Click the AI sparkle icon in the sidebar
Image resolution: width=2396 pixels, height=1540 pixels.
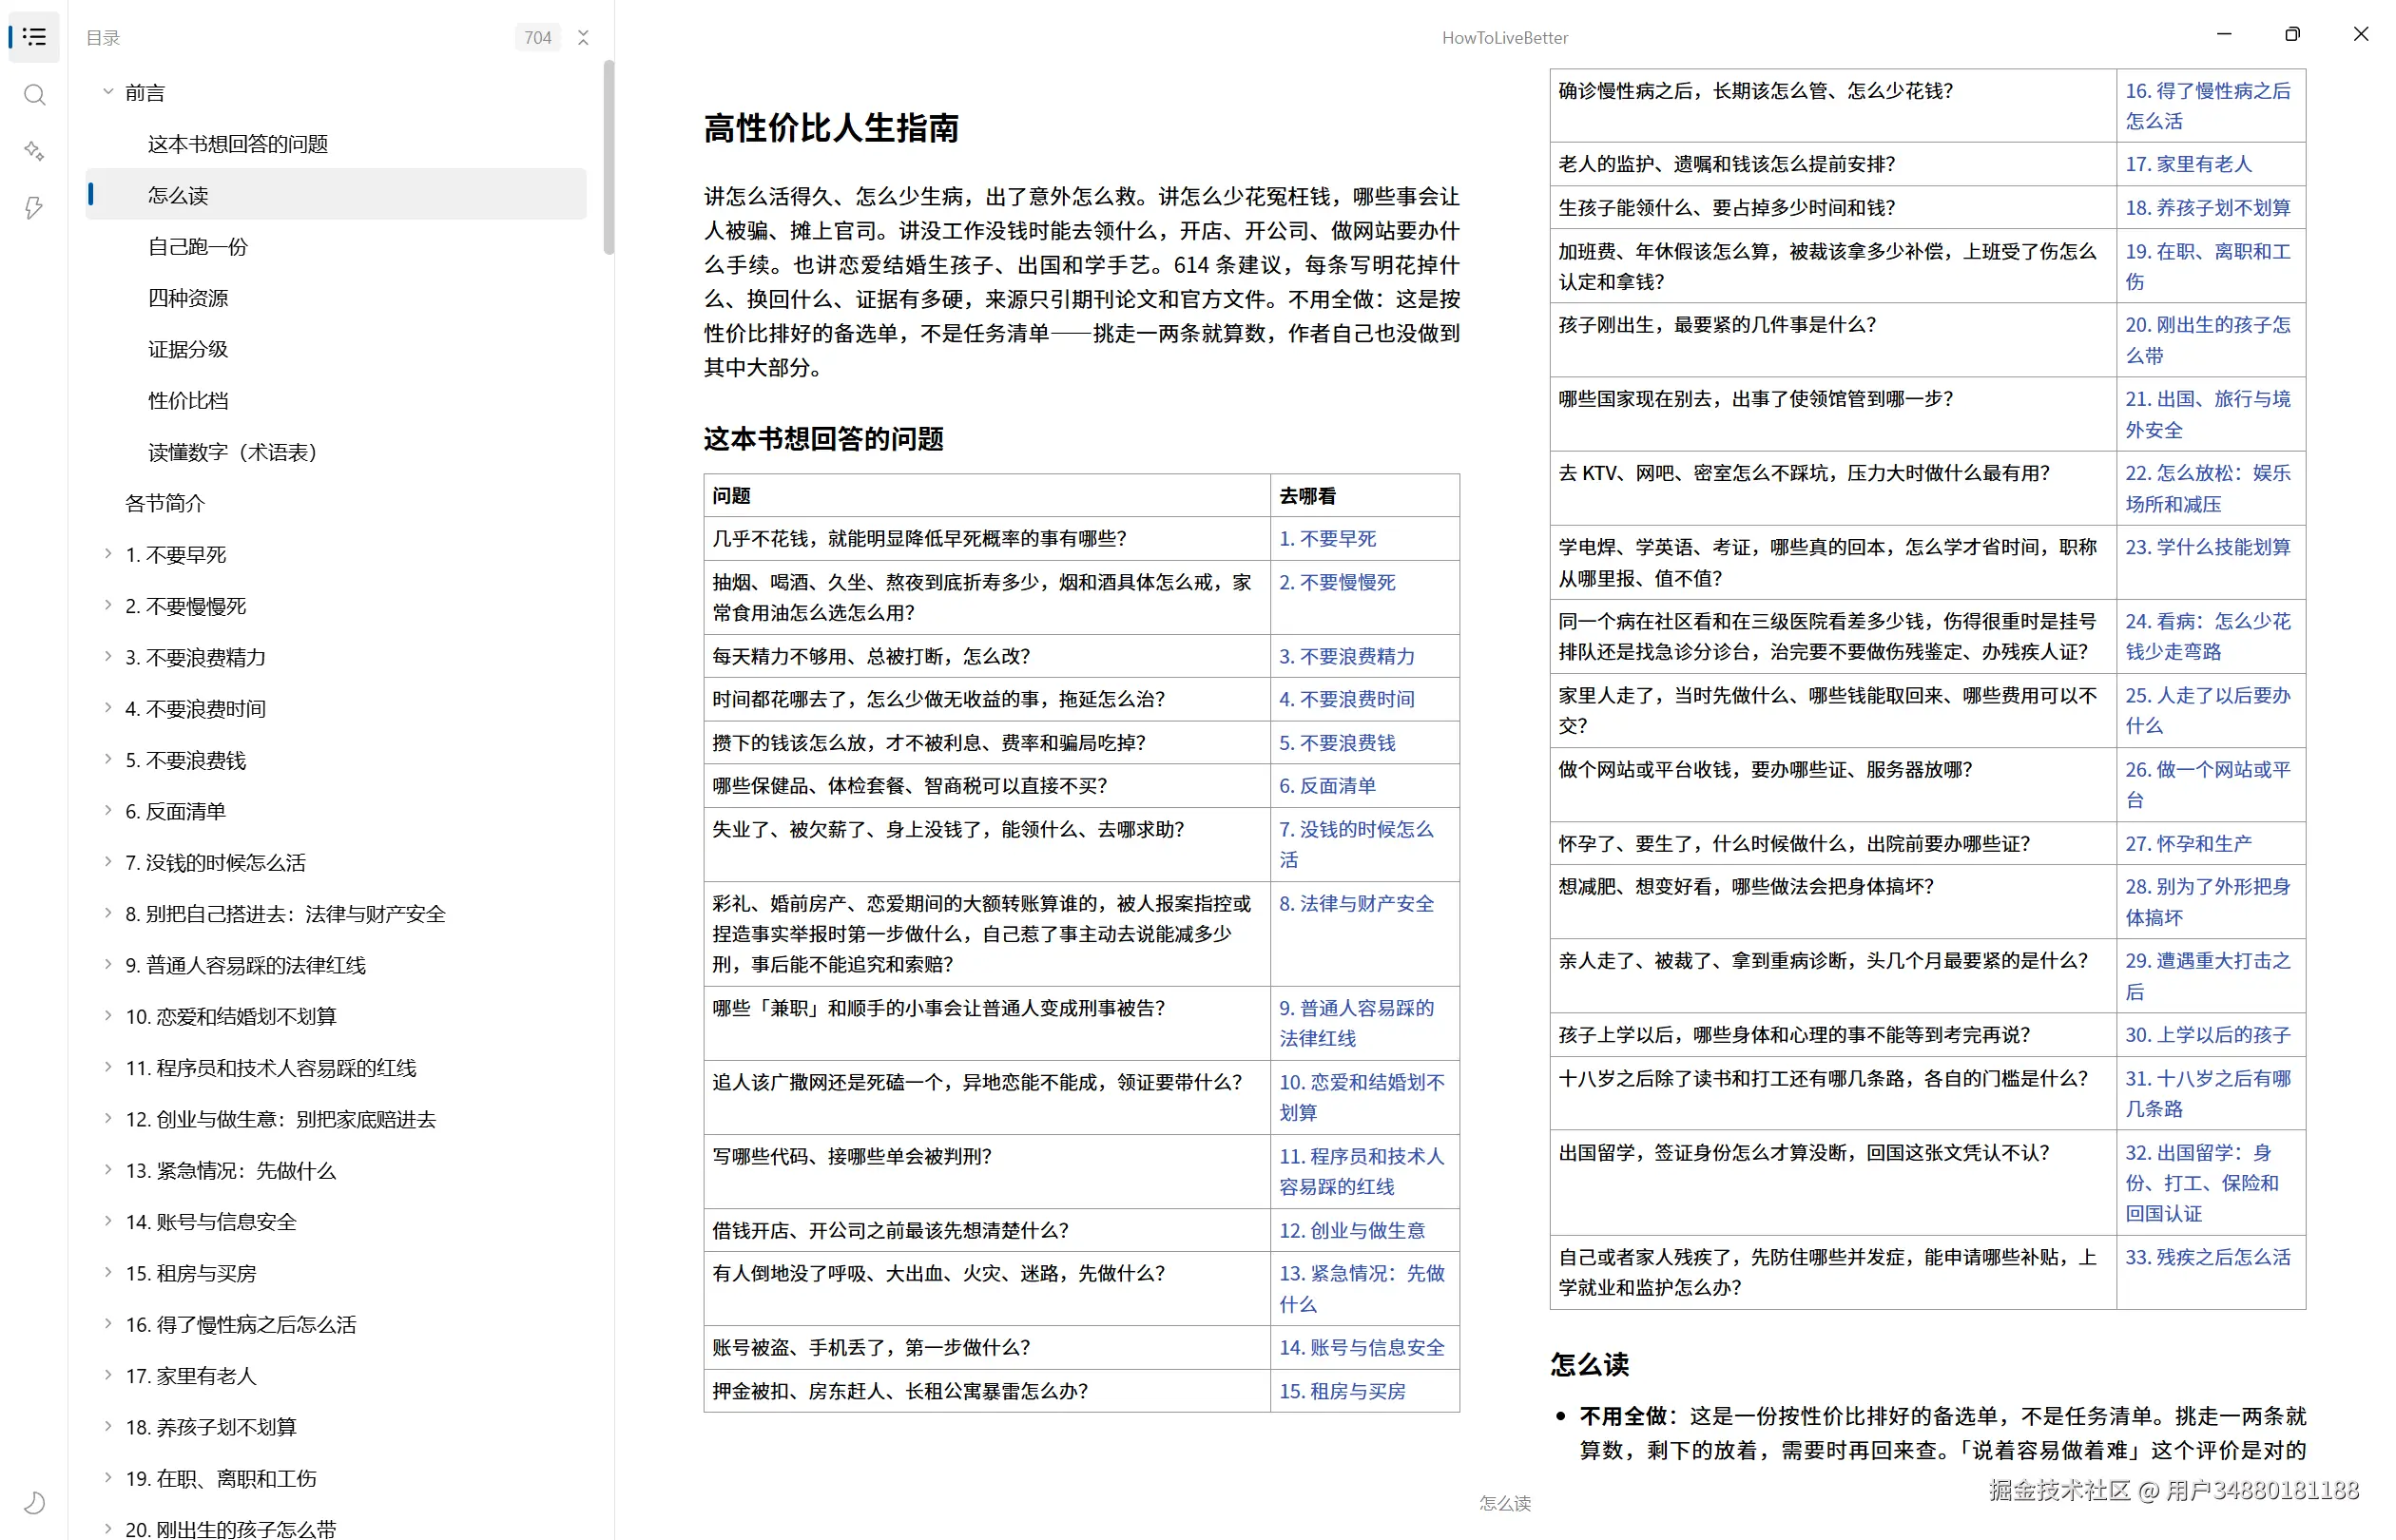click(x=34, y=151)
